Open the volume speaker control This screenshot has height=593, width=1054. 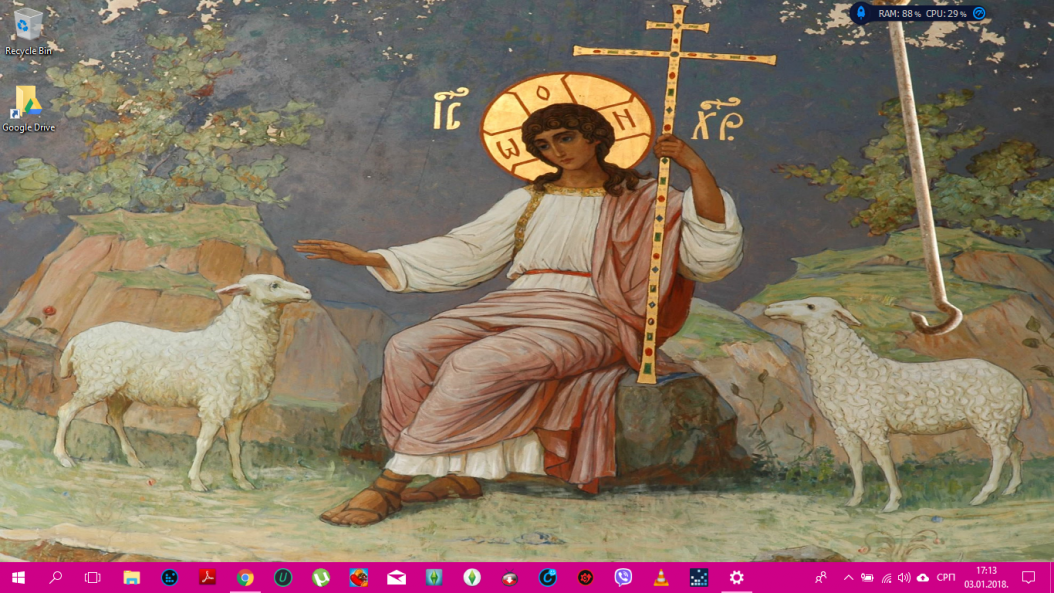pyautogui.click(x=904, y=578)
